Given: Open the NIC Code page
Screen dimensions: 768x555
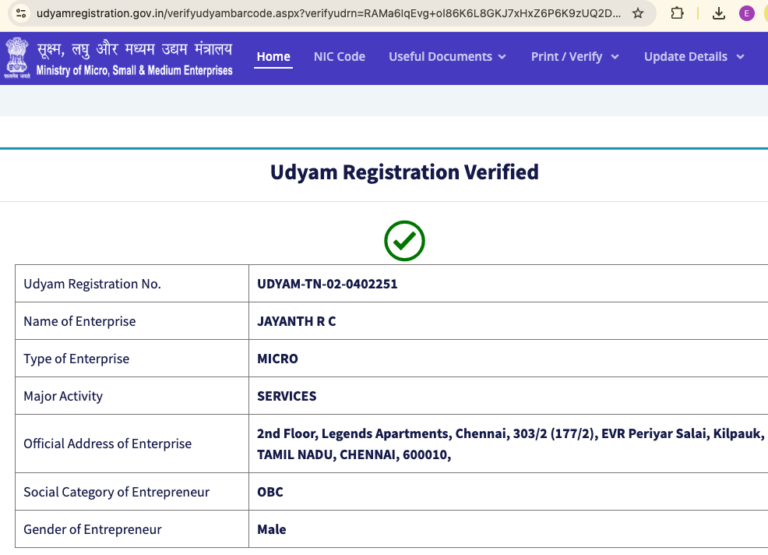Looking at the screenshot, I should click(x=339, y=57).
